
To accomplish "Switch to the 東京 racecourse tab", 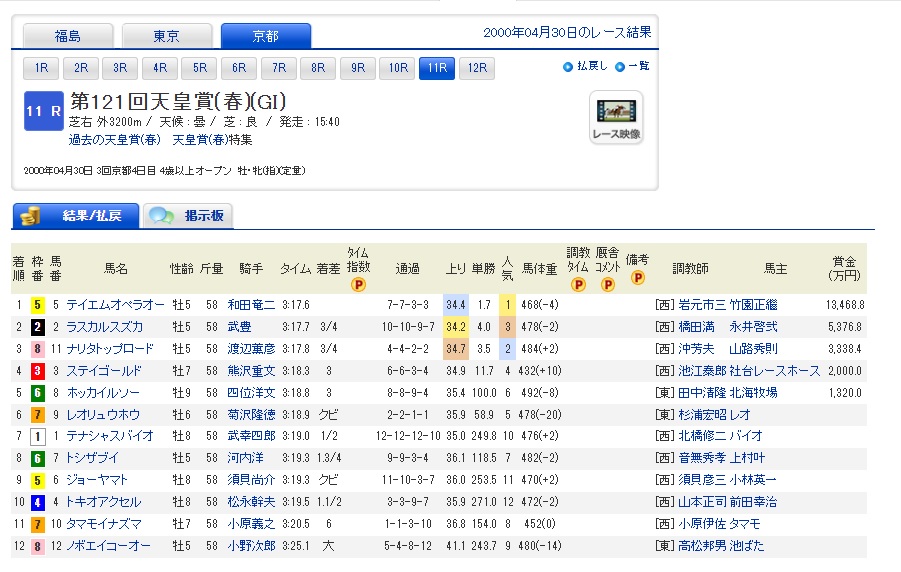I will tap(167, 37).
